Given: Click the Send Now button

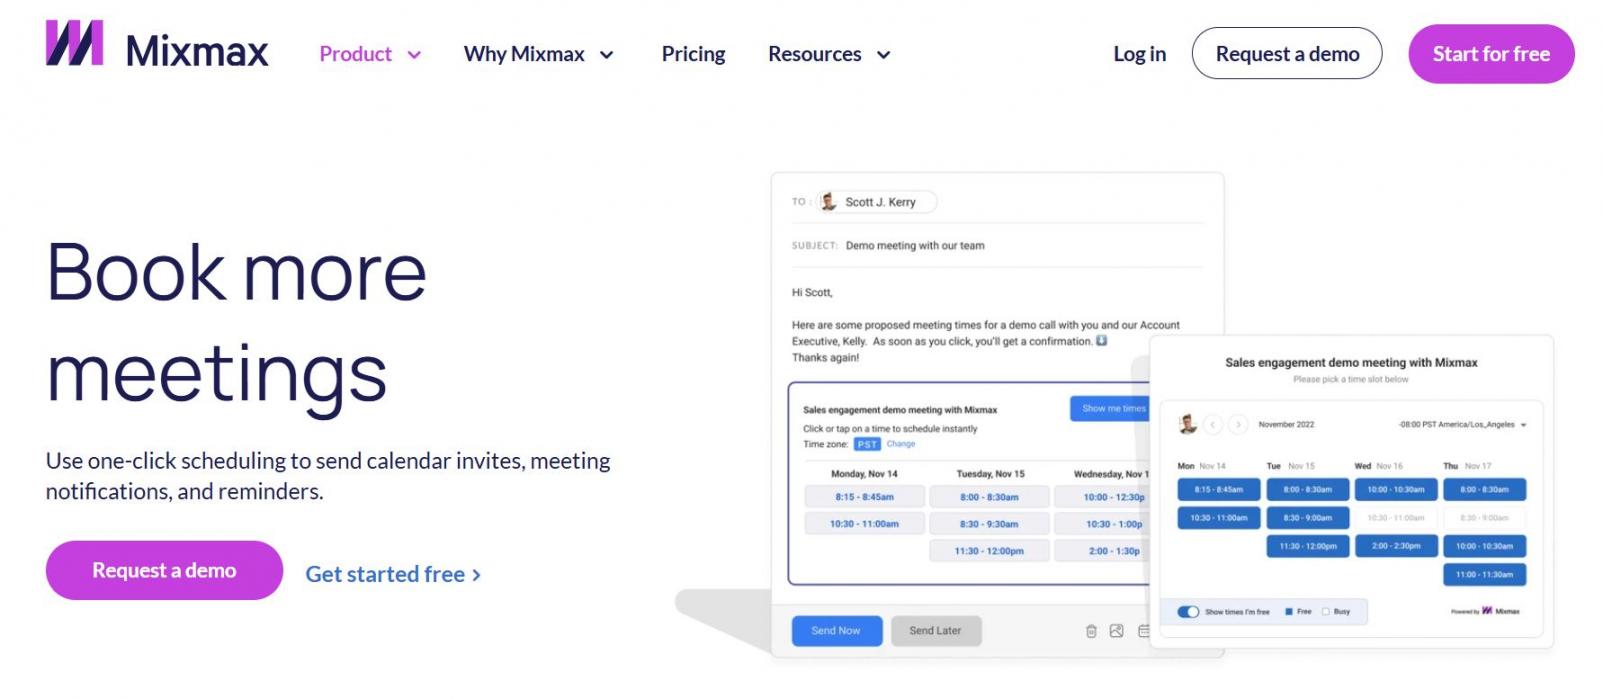Looking at the screenshot, I should coord(836,631).
